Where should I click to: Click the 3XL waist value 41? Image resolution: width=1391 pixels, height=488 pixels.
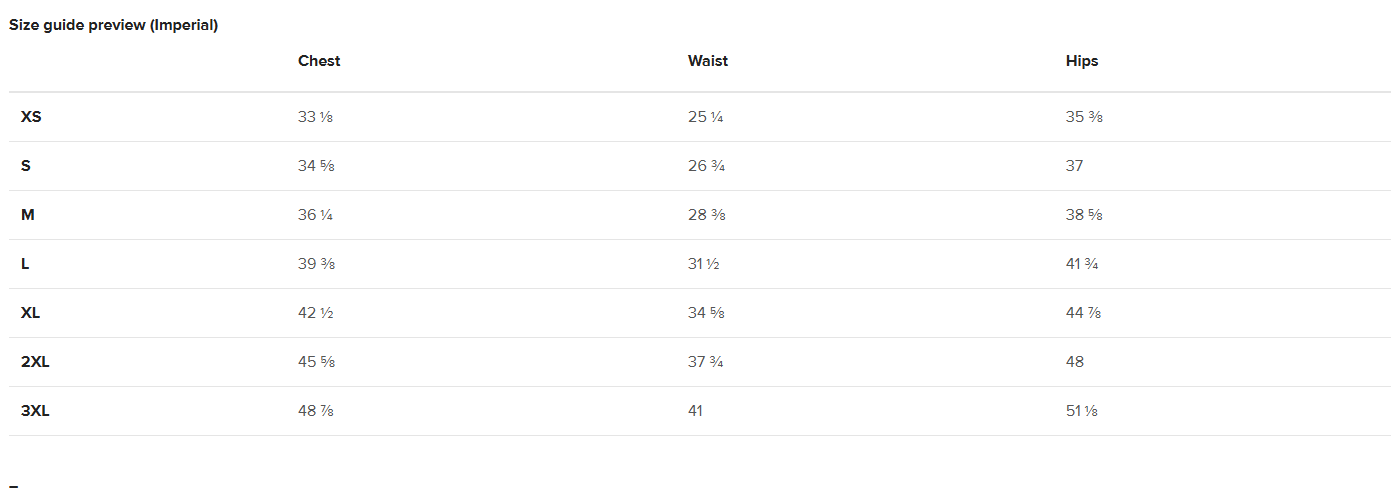click(695, 411)
